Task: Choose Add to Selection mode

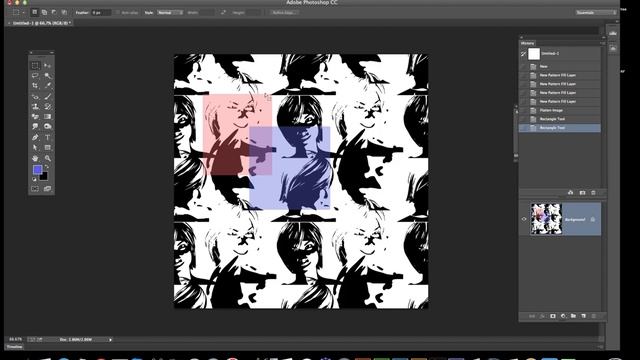Action: [44, 13]
